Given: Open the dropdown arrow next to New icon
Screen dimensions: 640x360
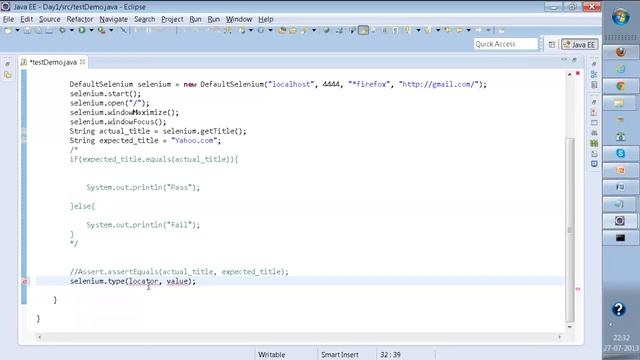Looking at the screenshot, I should (18, 30).
